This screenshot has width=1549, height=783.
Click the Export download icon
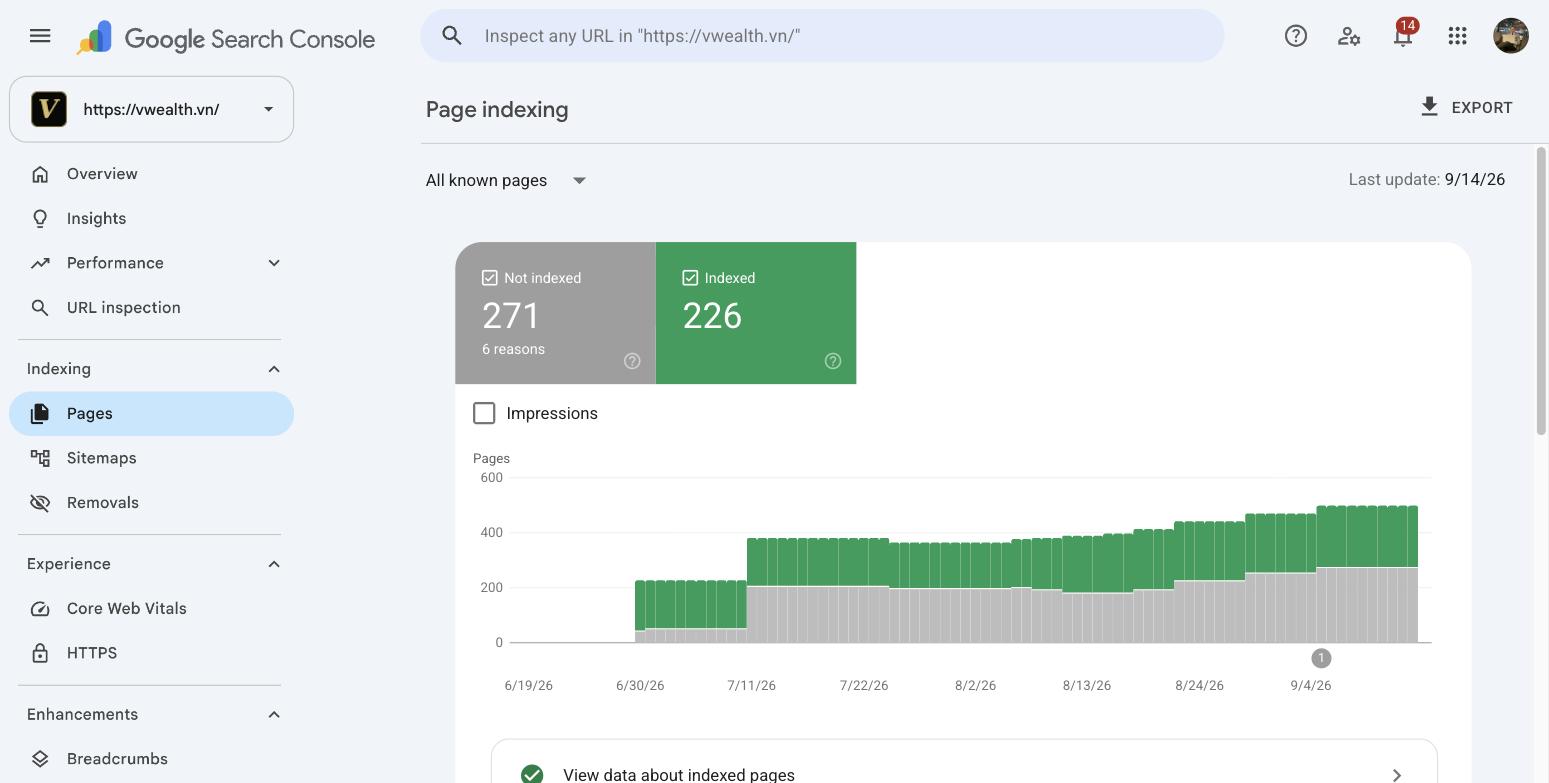[1429, 107]
